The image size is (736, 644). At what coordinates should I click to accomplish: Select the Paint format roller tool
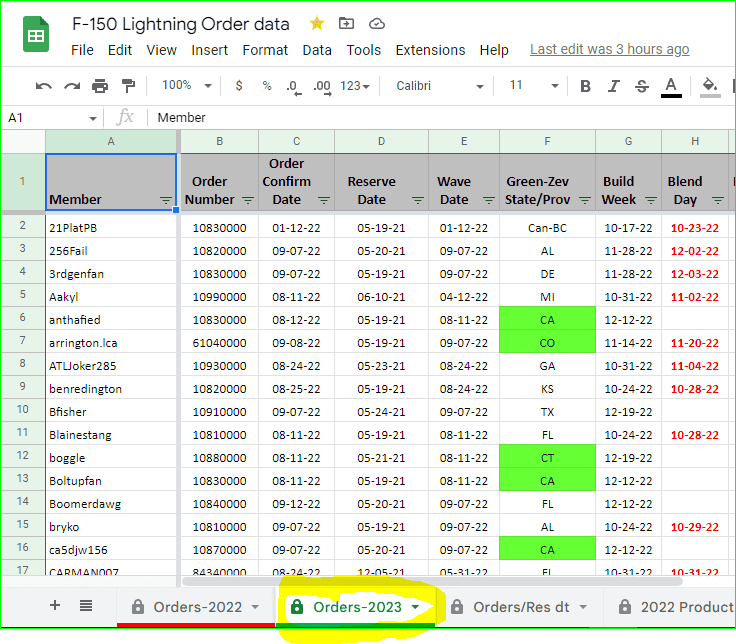coord(128,86)
